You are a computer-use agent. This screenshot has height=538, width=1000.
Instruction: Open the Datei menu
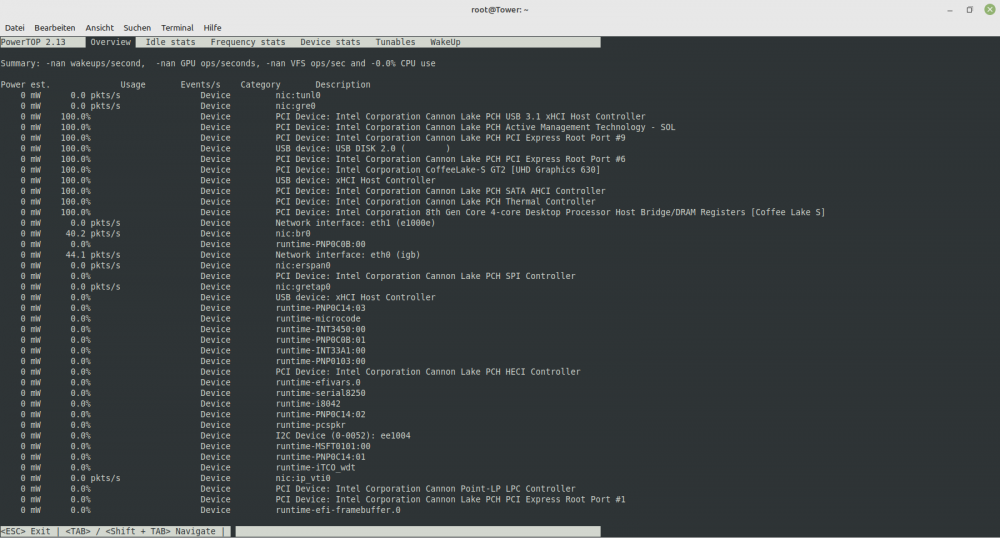point(15,27)
